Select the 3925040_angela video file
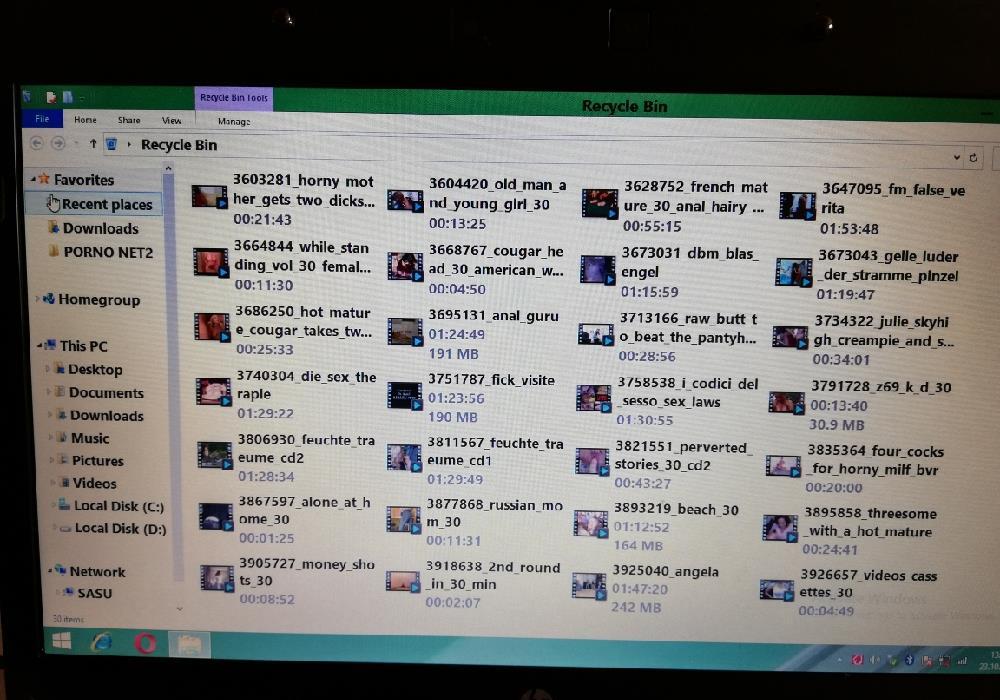1000x700 pixels. tap(647, 588)
